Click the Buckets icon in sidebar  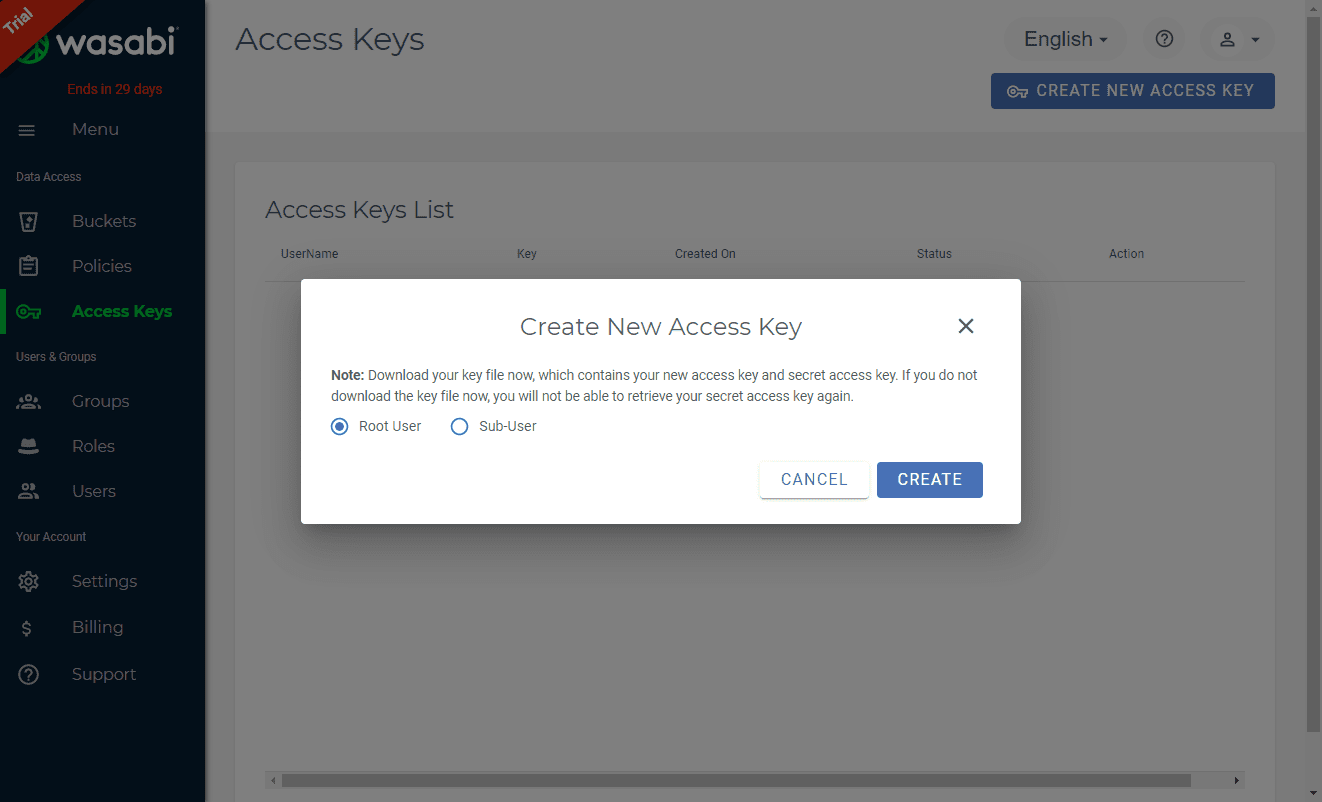(29, 221)
